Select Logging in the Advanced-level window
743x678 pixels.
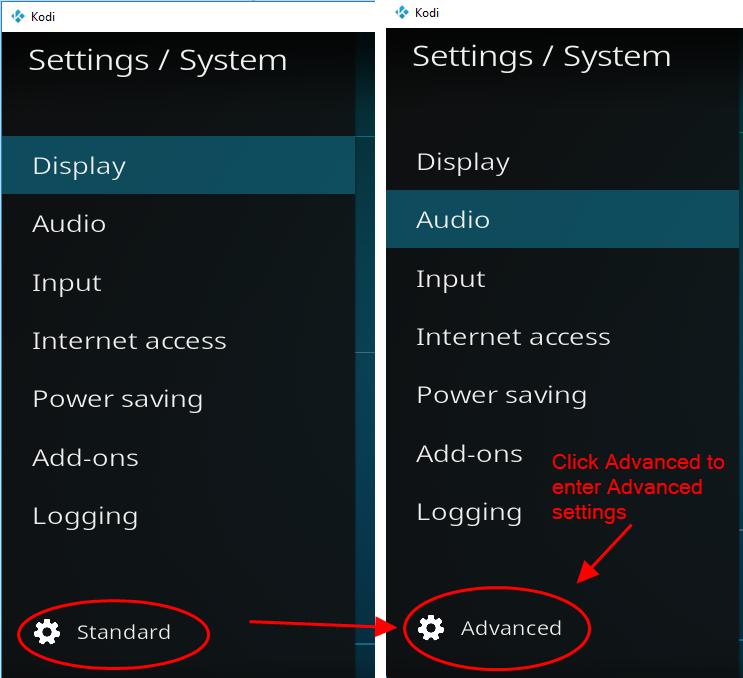[x=469, y=512]
